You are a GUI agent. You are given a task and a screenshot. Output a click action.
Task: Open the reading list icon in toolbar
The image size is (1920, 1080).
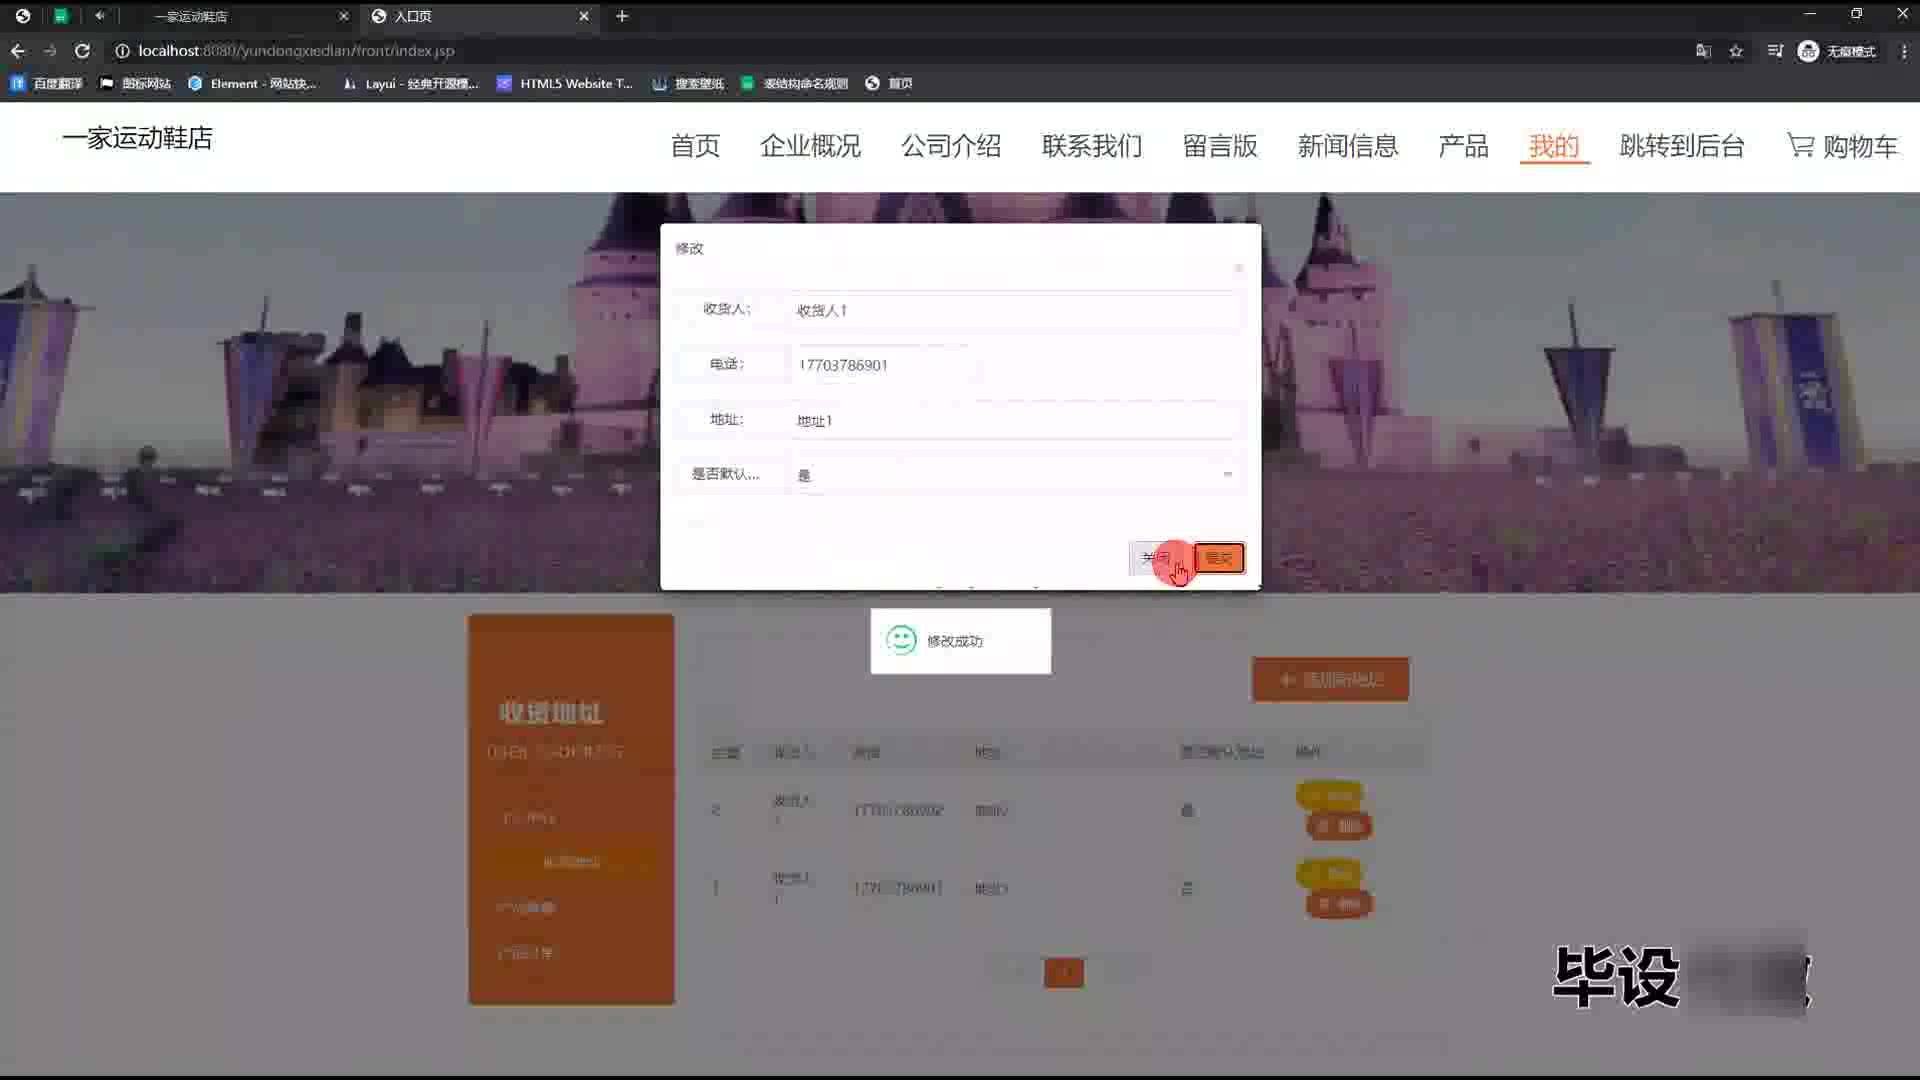pos(1775,51)
